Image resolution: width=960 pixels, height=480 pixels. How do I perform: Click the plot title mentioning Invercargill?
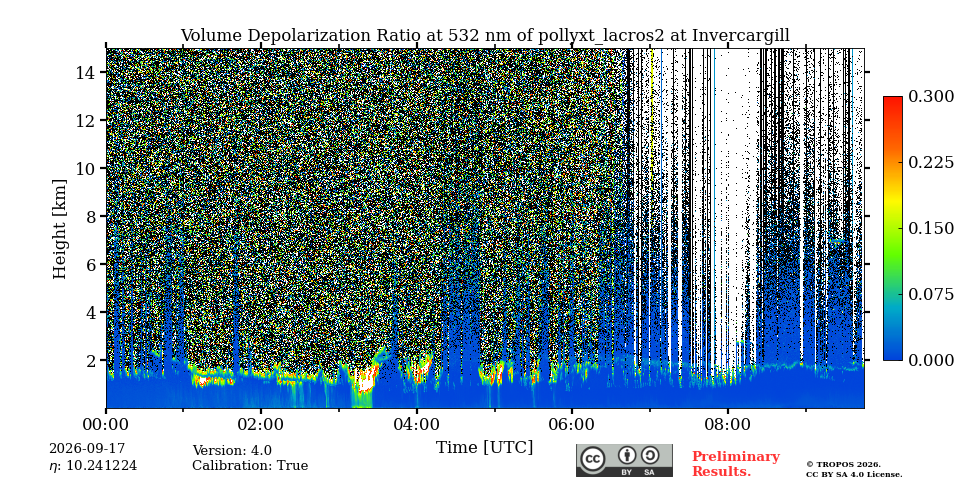(485, 36)
